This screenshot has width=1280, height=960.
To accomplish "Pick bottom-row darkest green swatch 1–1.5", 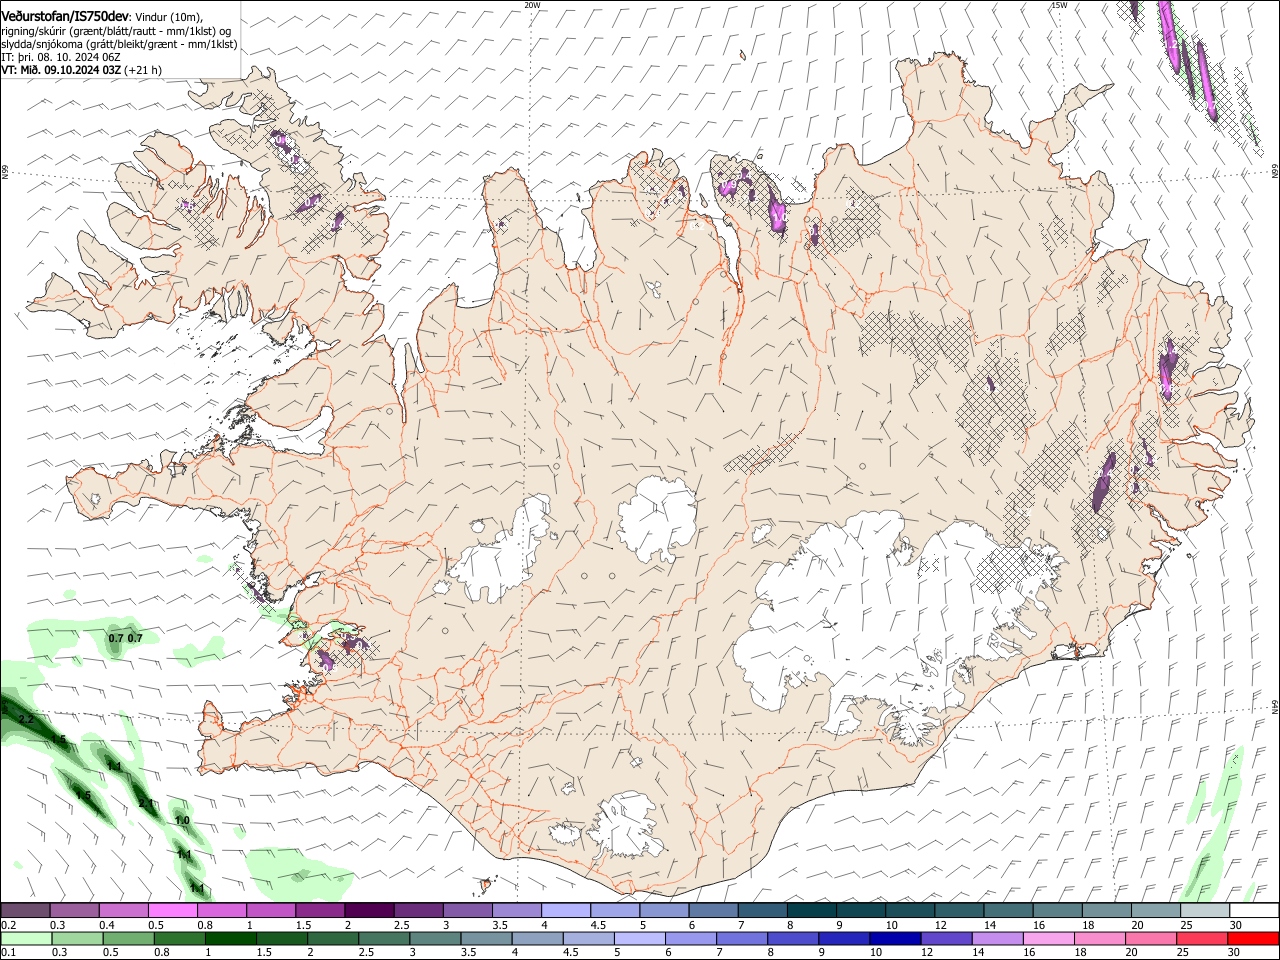I will click(x=231, y=939).
